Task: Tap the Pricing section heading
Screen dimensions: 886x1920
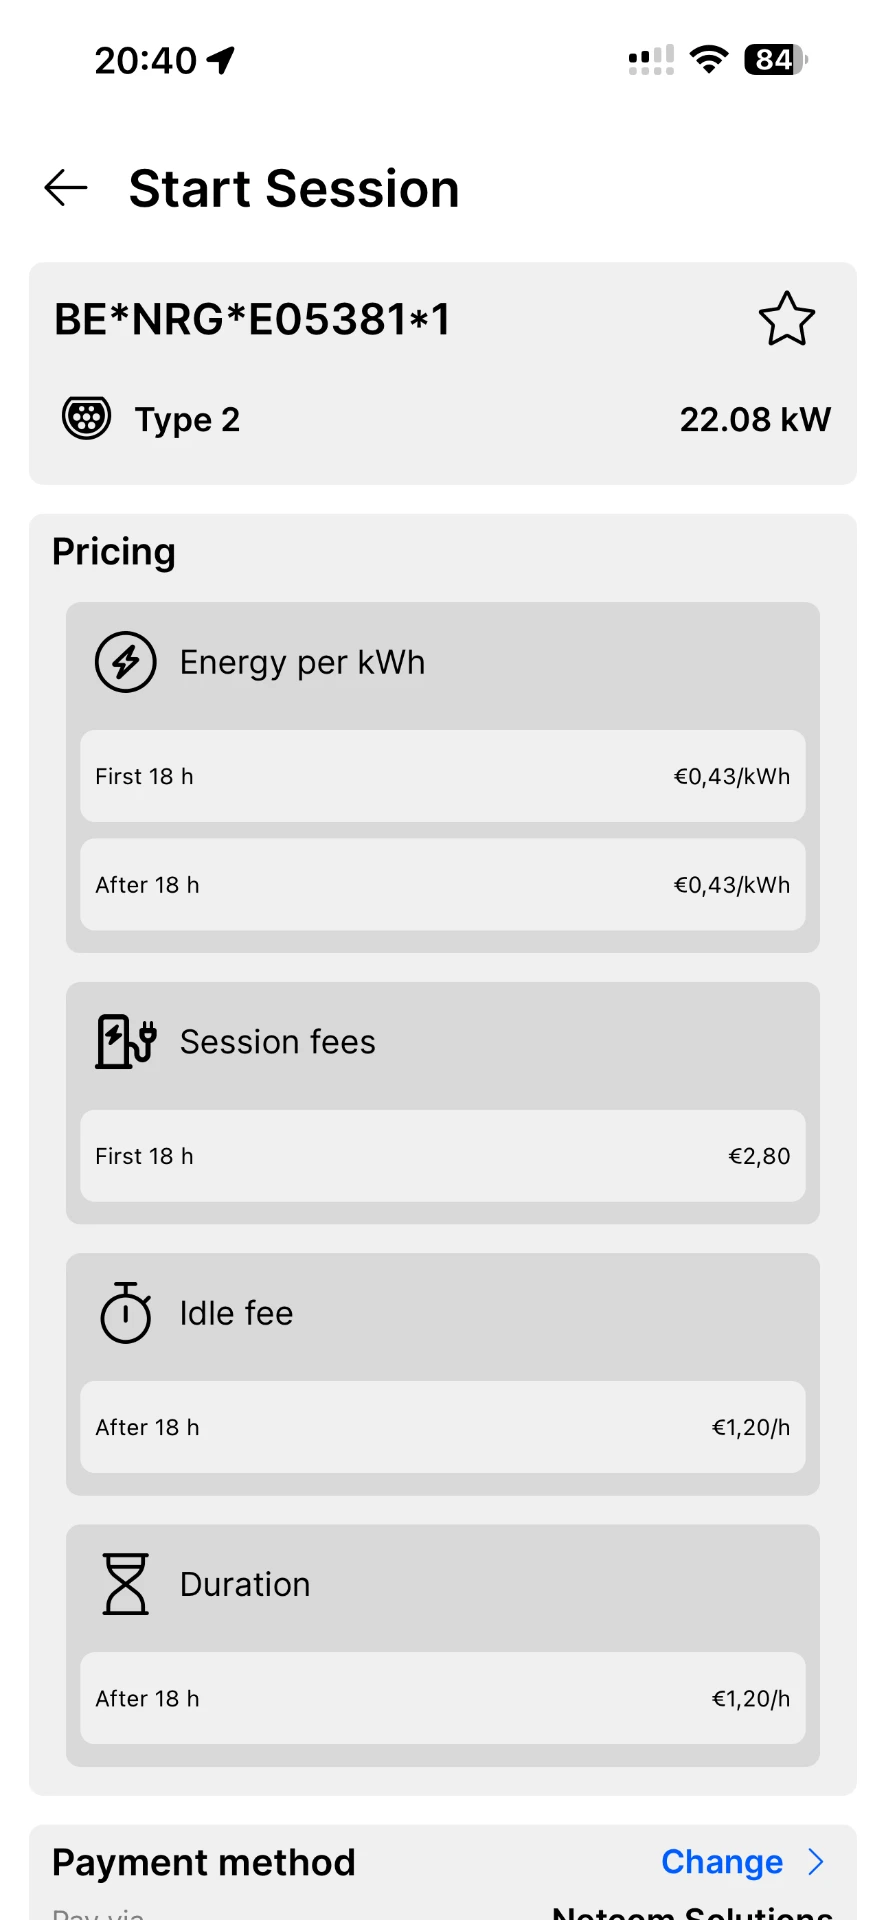Action: 114,552
